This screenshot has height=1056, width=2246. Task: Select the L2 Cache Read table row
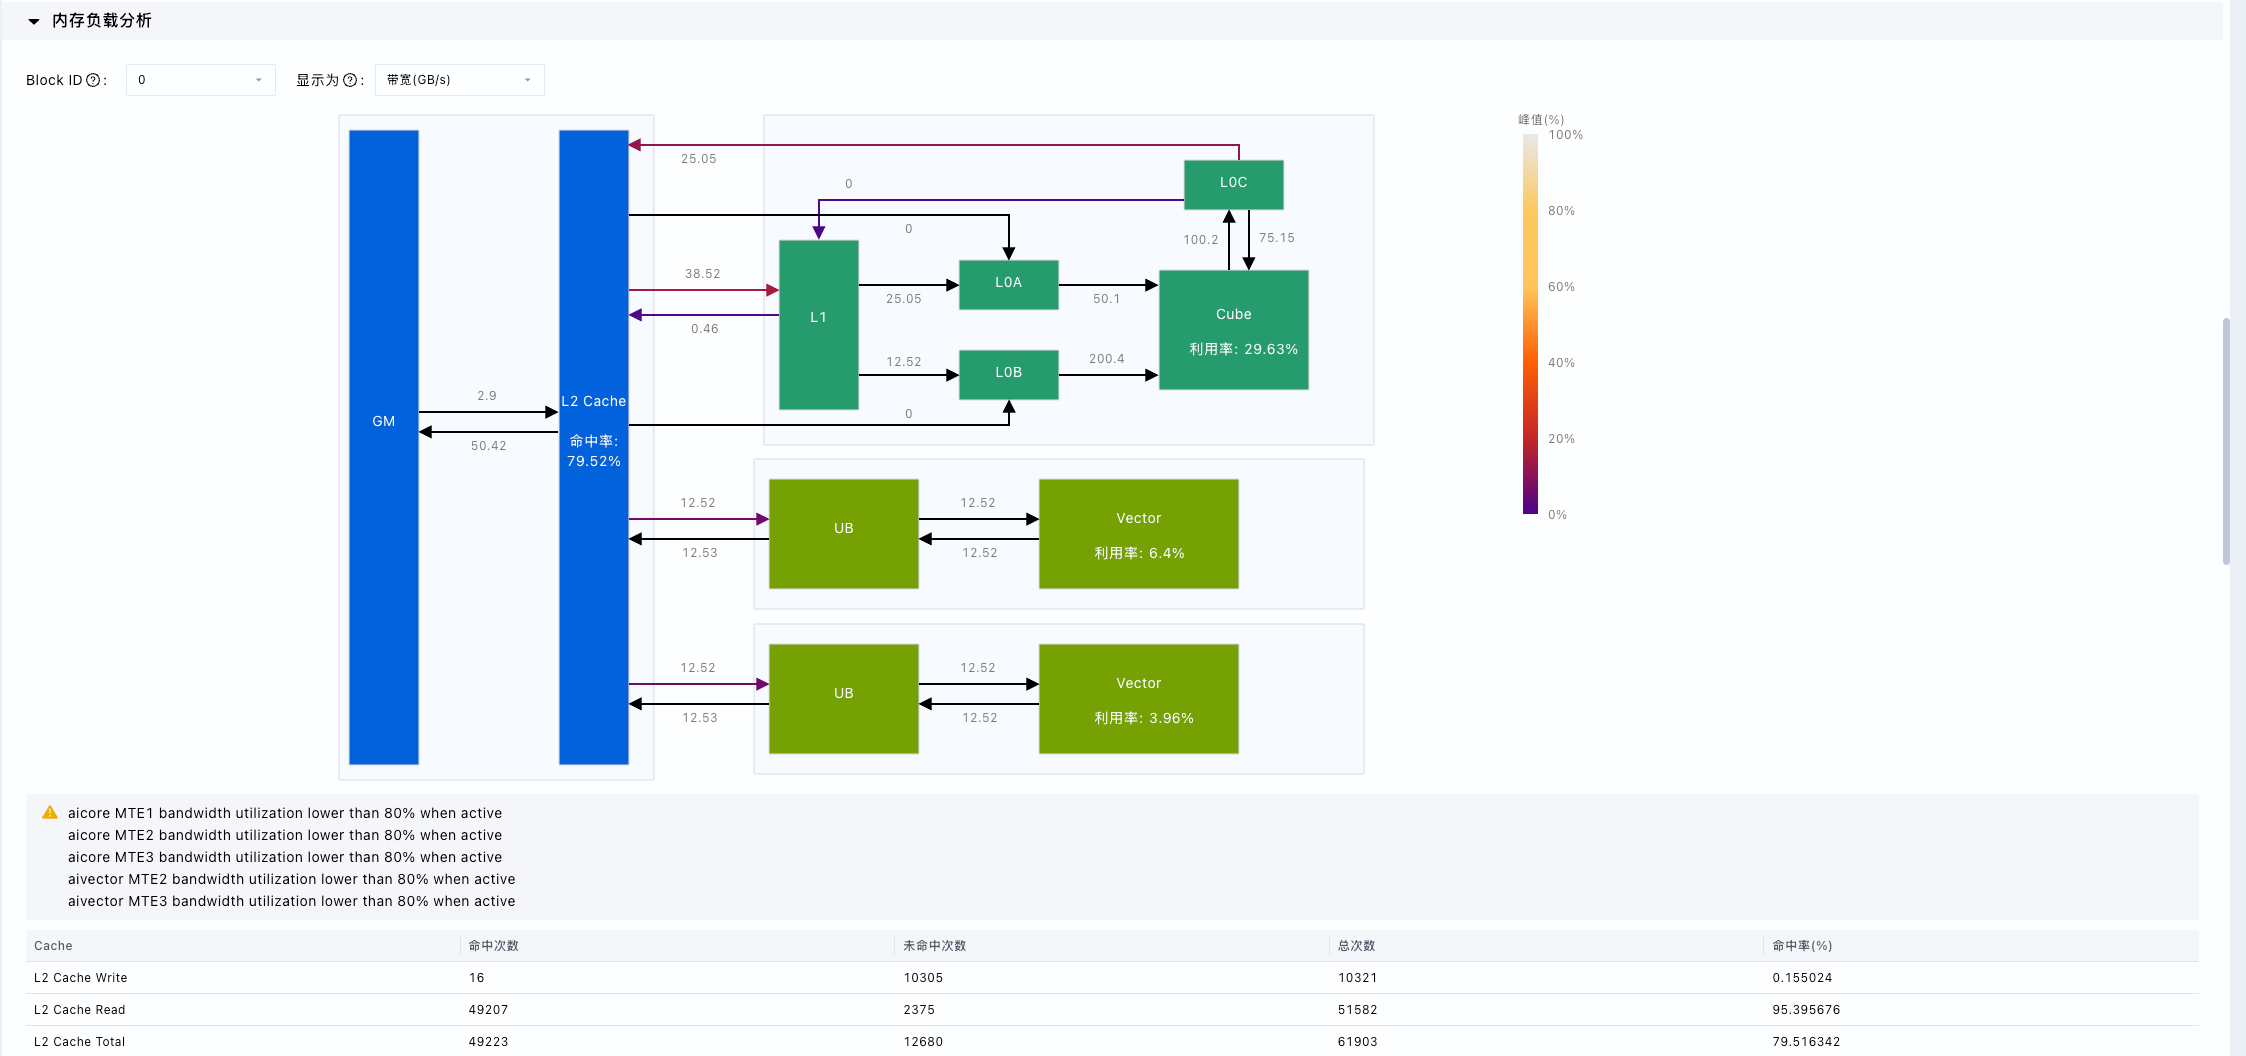click(x=1112, y=1010)
